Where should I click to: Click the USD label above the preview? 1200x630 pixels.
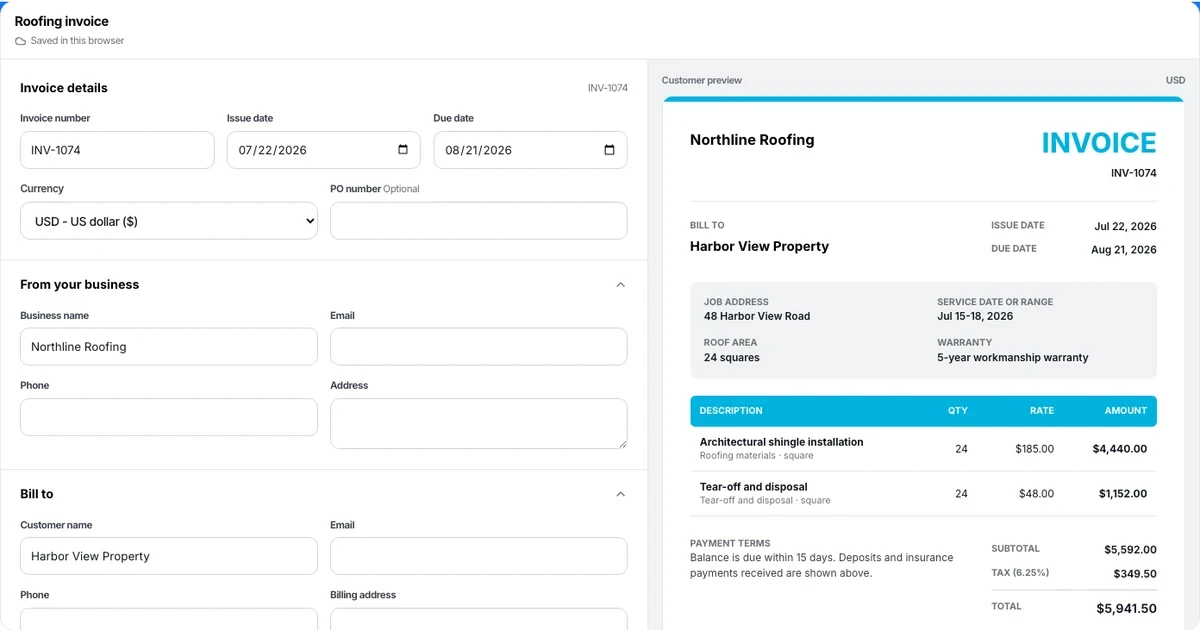pos(1175,80)
